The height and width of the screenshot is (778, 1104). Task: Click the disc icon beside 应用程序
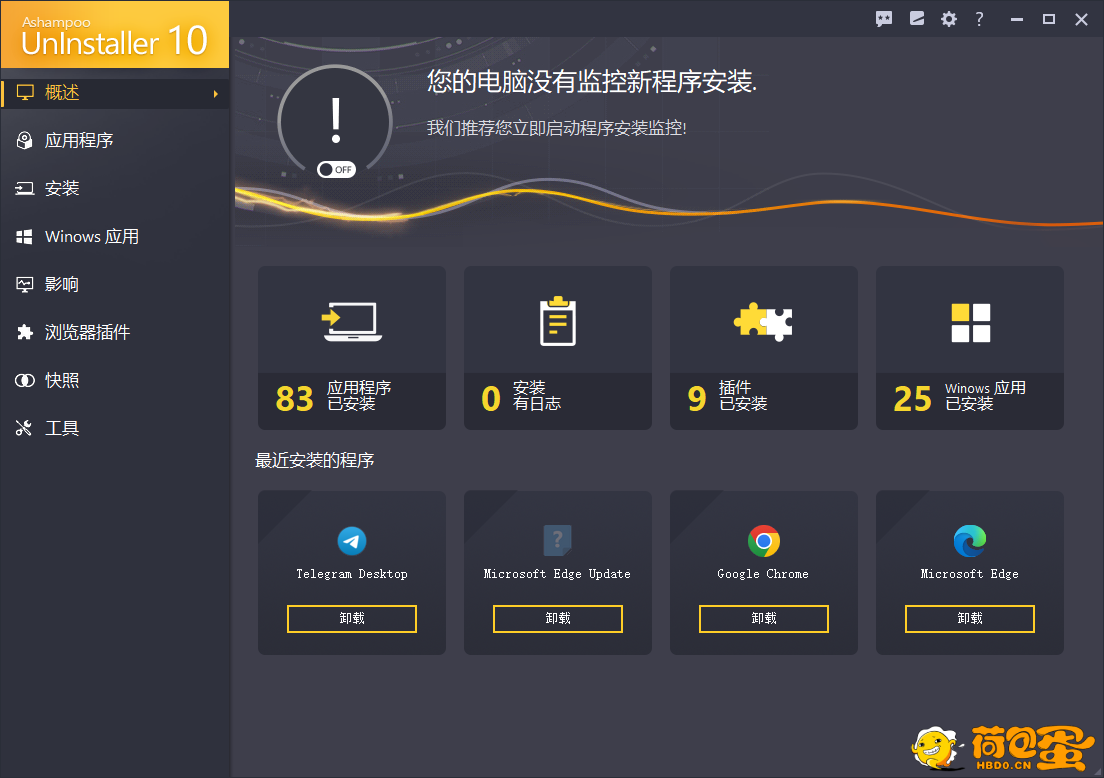pos(25,141)
